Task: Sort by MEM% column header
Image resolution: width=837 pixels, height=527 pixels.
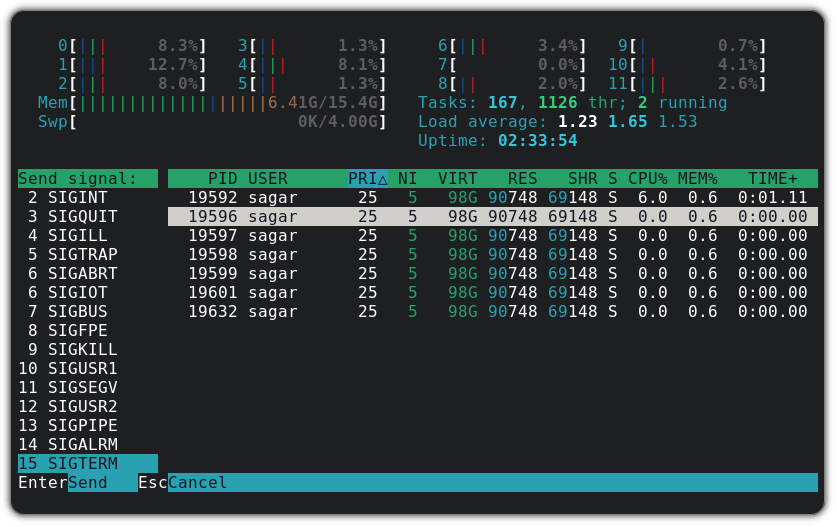Action: (697, 179)
